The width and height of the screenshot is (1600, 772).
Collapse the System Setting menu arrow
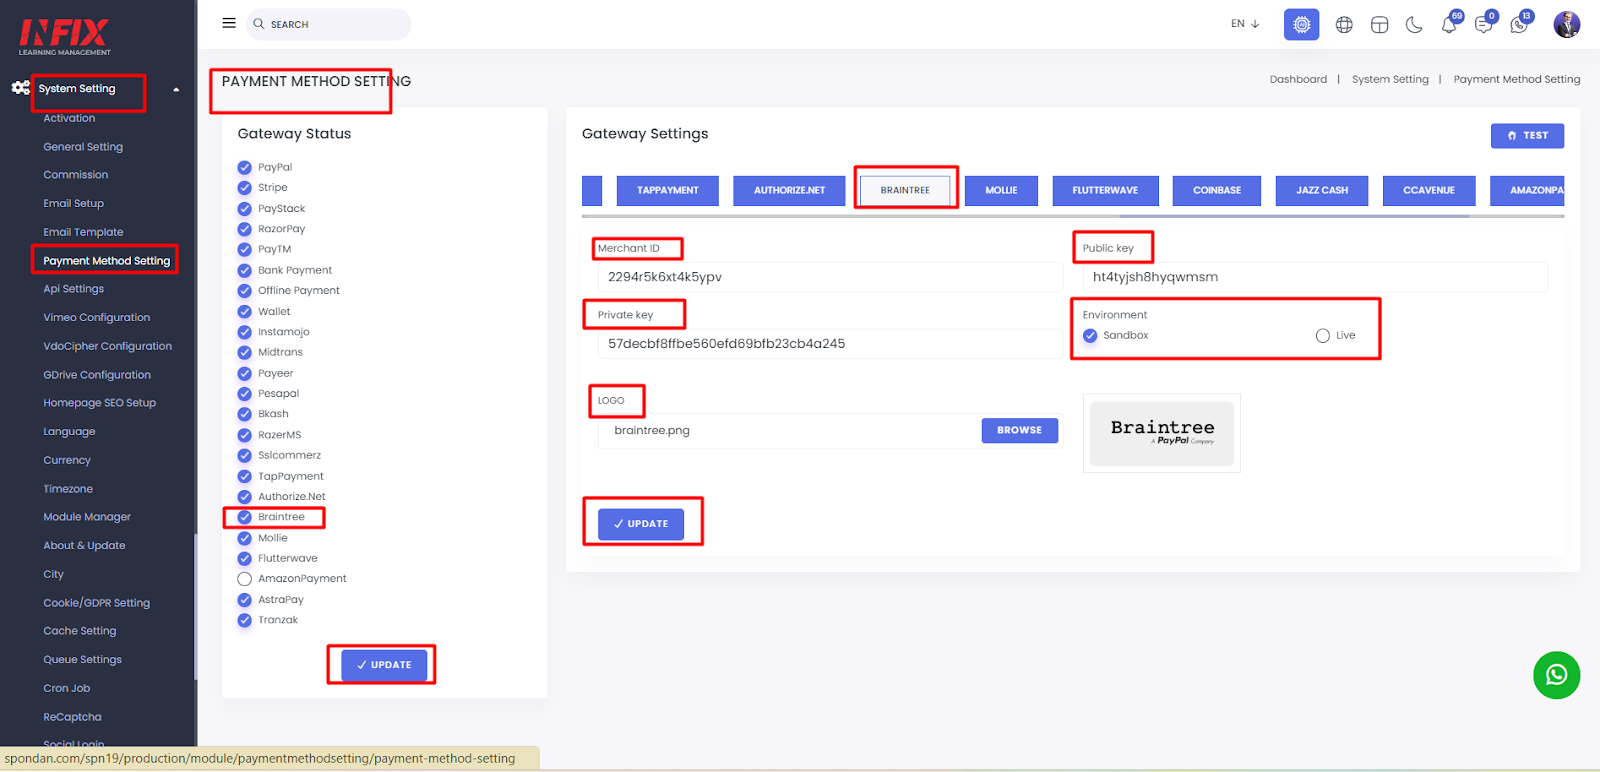176,89
